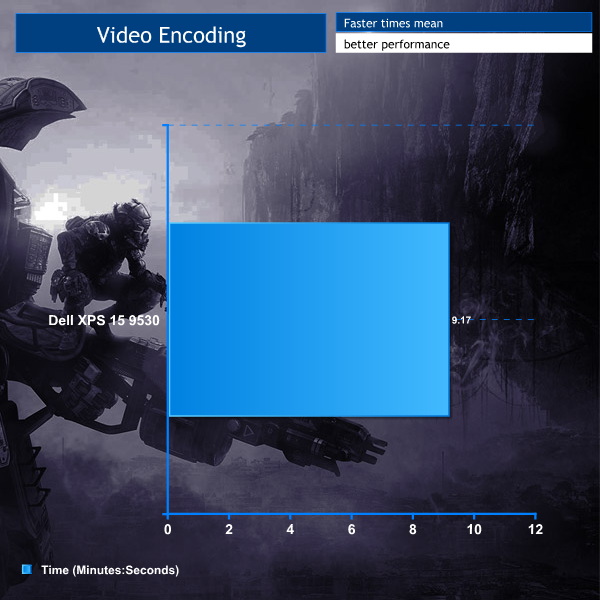Click the blue legend square
Image resolution: width=600 pixels, height=600 pixels.
coord(27,569)
